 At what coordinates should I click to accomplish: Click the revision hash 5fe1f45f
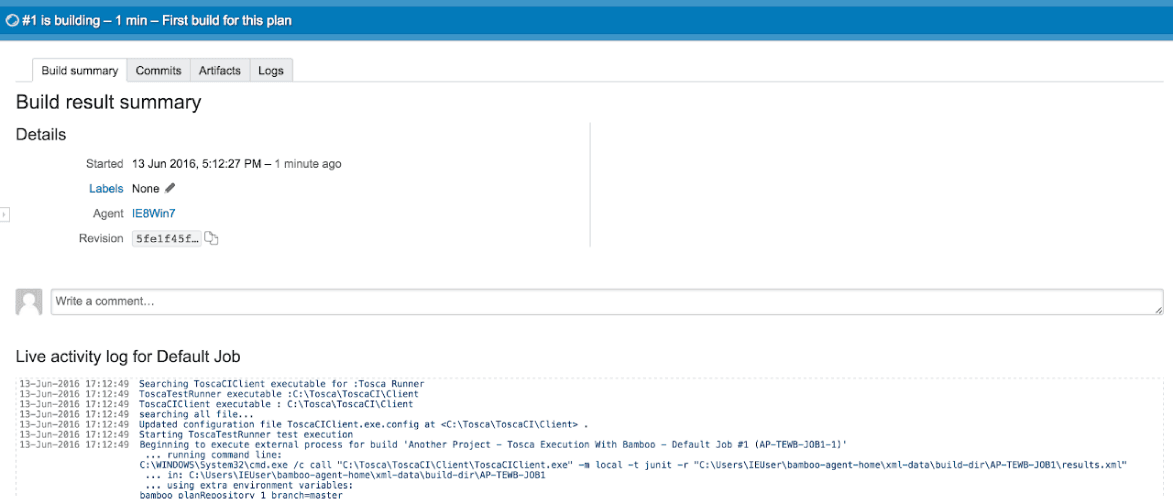tap(166, 239)
